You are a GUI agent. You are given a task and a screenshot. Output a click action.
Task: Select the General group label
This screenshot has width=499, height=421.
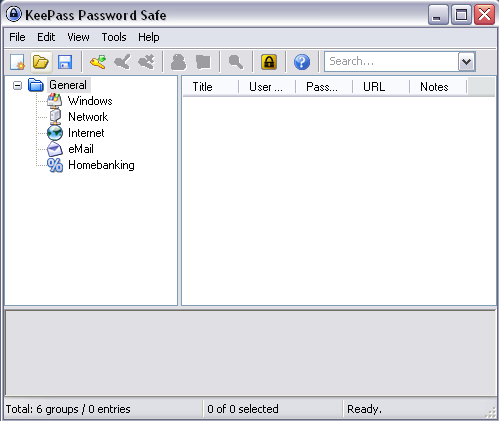point(68,85)
